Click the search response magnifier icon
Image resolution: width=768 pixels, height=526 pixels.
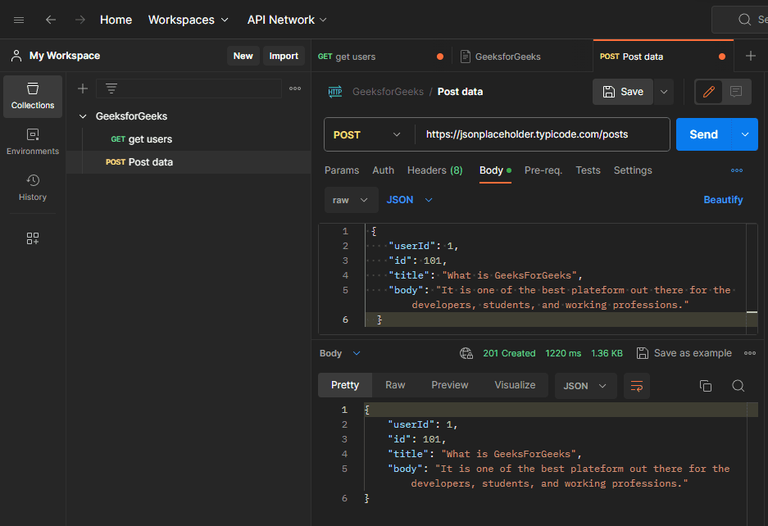click(738, 386)
